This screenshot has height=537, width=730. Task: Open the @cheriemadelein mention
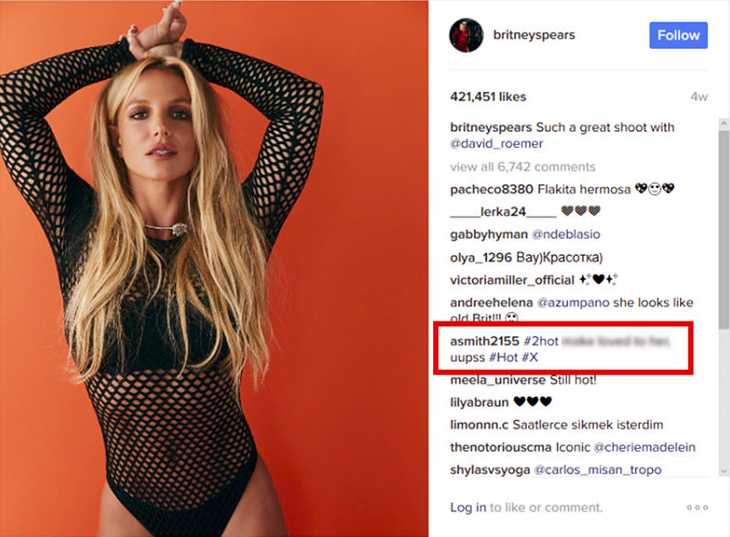pyautogui.click(x=645, y=447)
